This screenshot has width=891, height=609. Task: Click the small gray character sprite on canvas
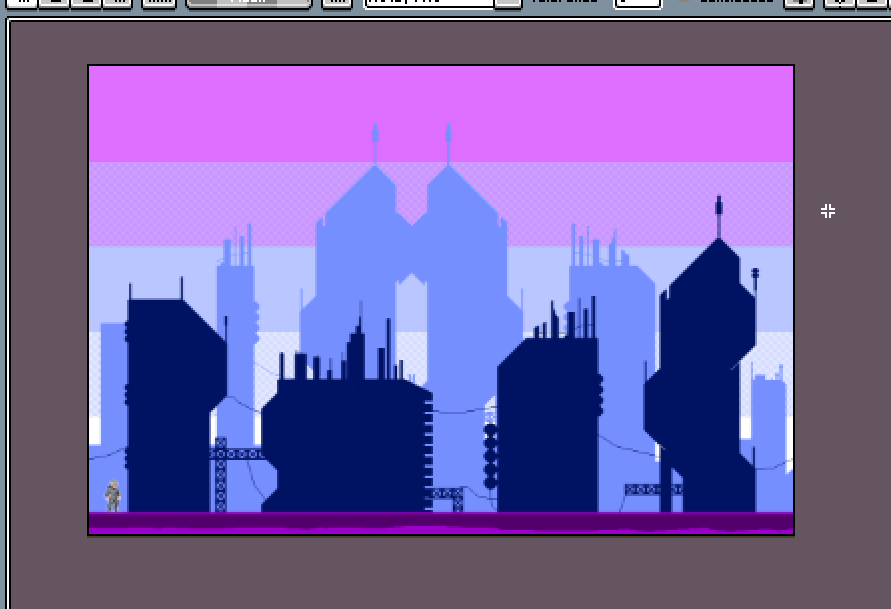click(113, 496)
